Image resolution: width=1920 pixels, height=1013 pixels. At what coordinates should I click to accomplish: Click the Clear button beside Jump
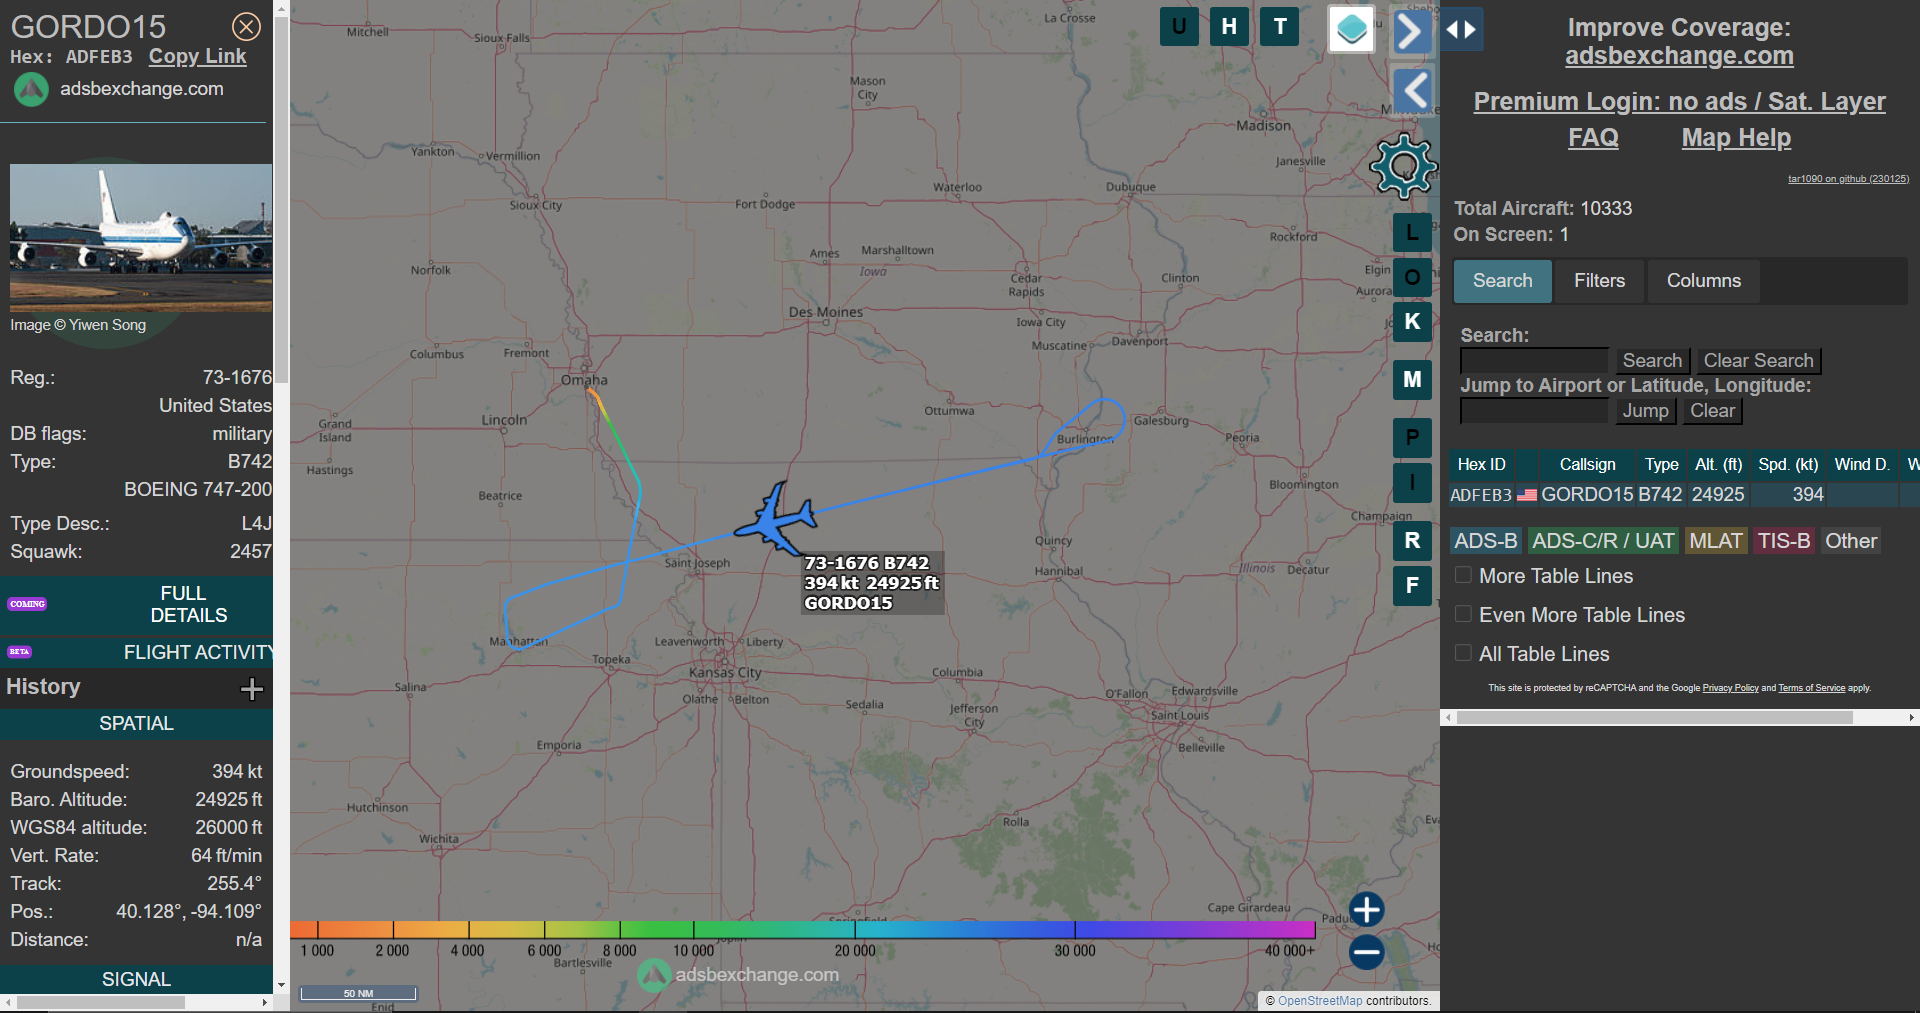click(x=1712, y=411)
